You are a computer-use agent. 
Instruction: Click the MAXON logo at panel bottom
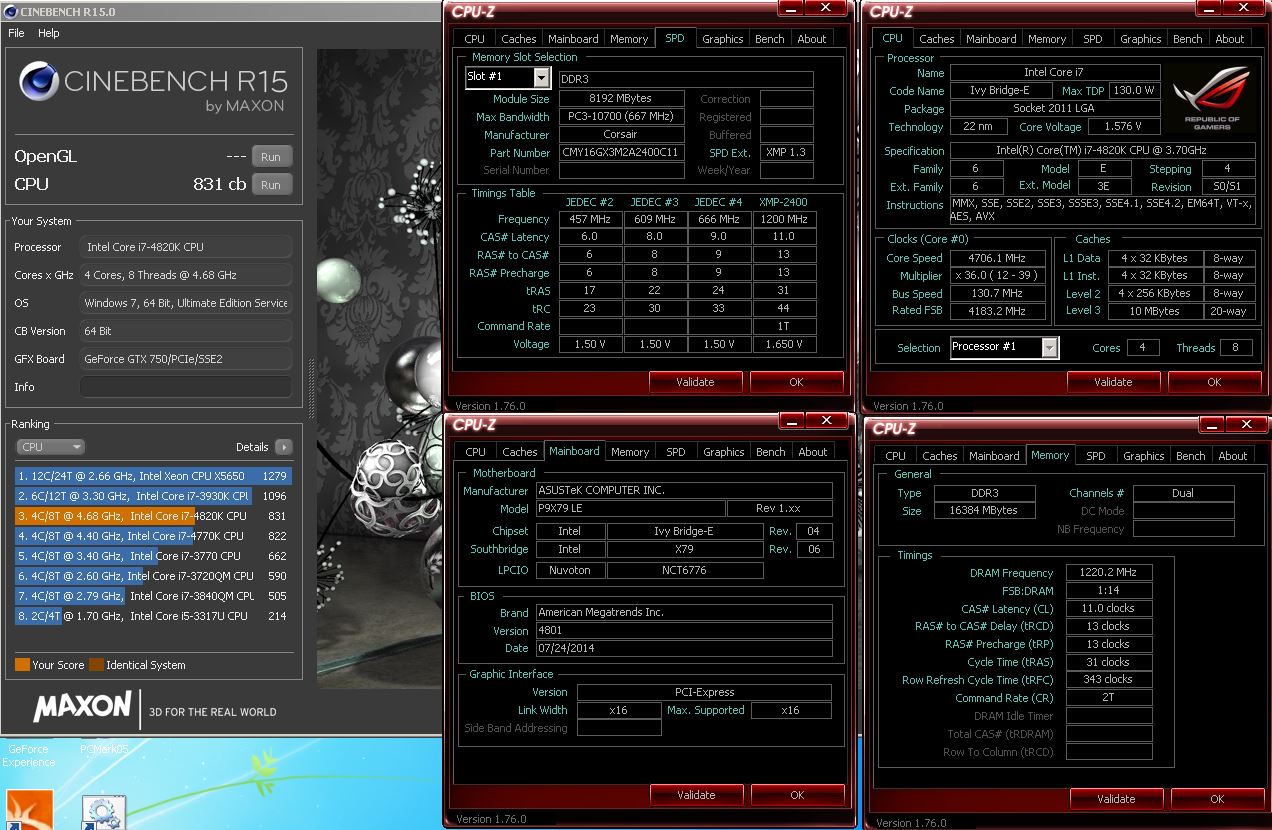(82, 708)
